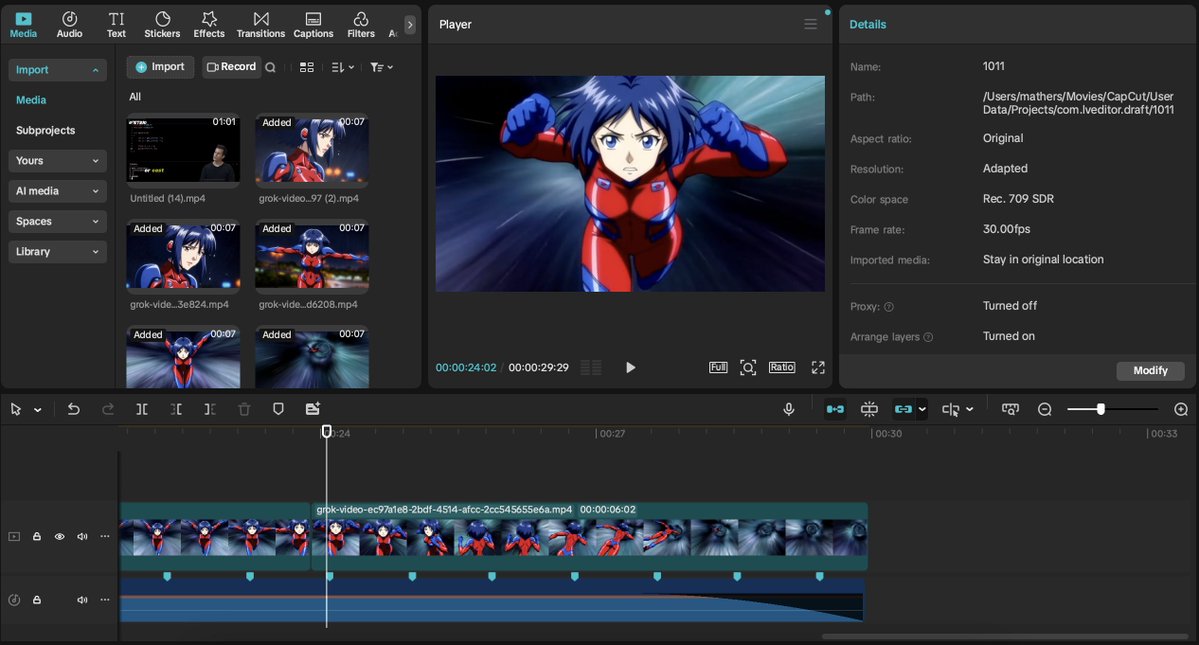
Task: Hide the video track with eye icon
Action: [x=59, y=537]
